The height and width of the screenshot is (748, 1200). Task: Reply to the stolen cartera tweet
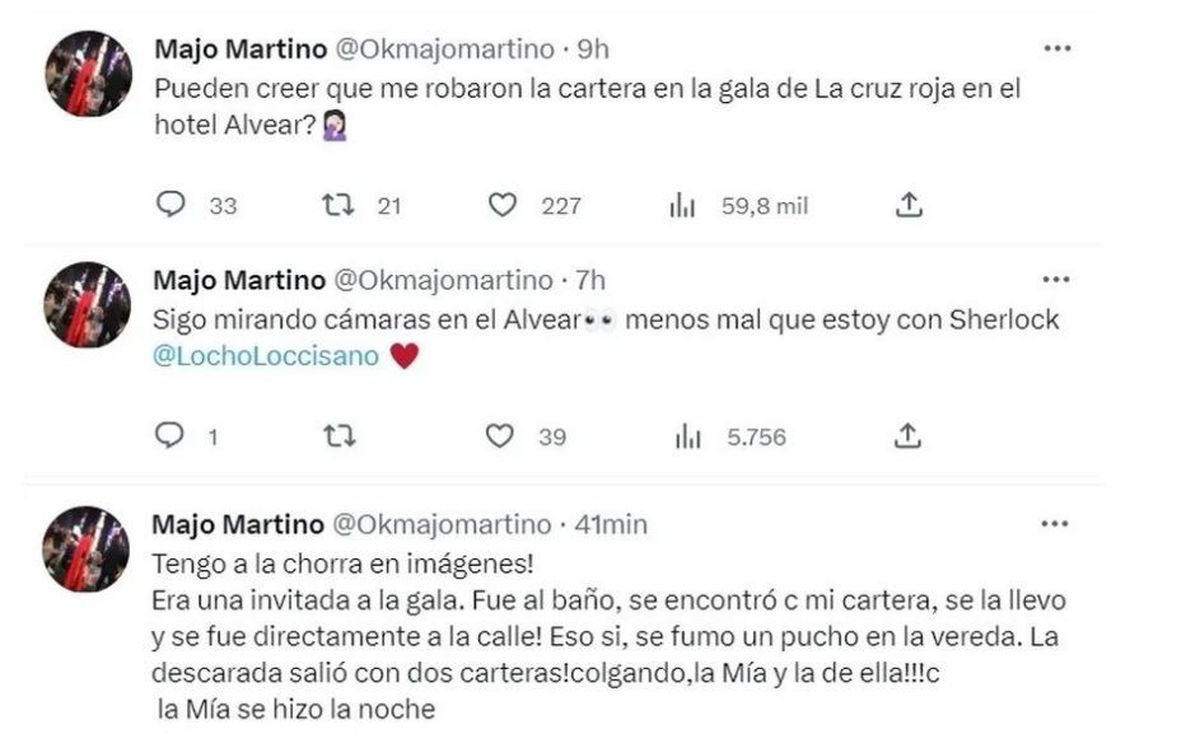[x=174, y=206]
